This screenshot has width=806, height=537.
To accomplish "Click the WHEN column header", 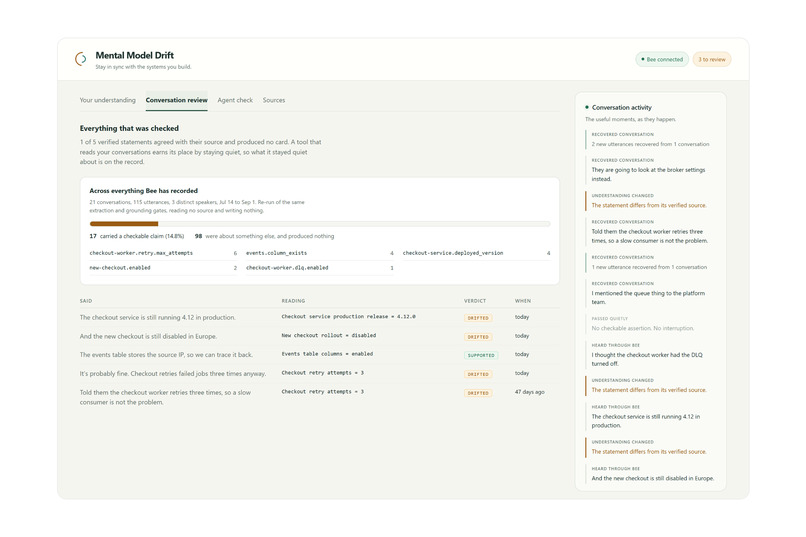I will click(523, 301).
